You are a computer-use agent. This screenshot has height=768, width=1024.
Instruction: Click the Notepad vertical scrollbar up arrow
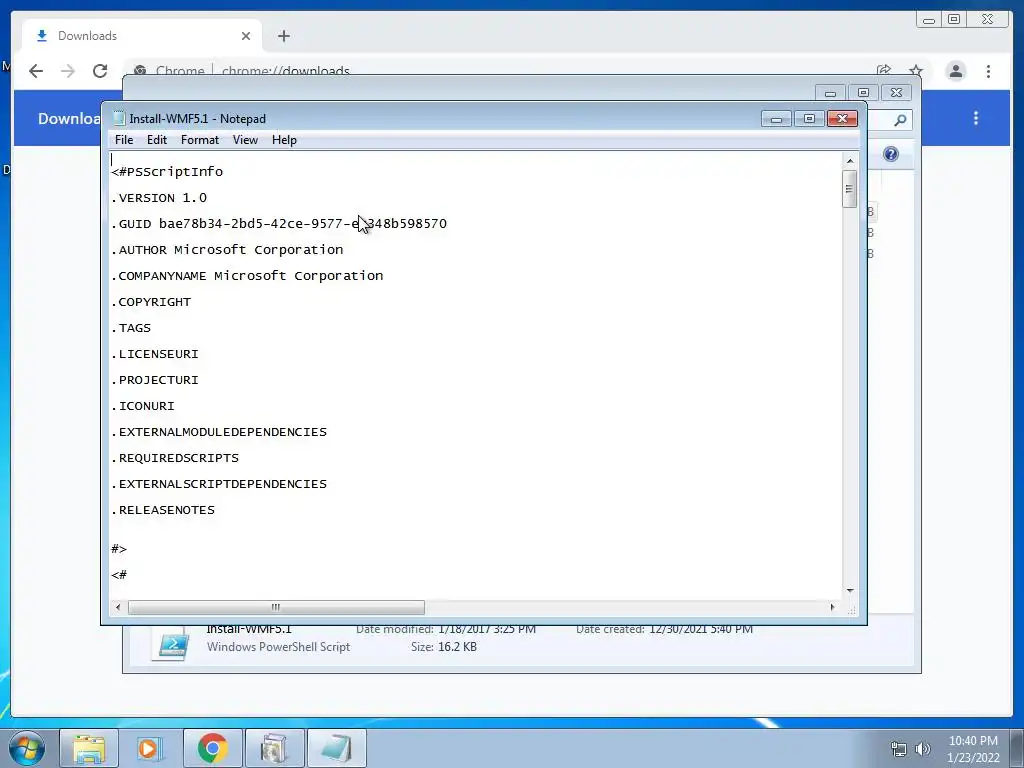coord(850,161)
